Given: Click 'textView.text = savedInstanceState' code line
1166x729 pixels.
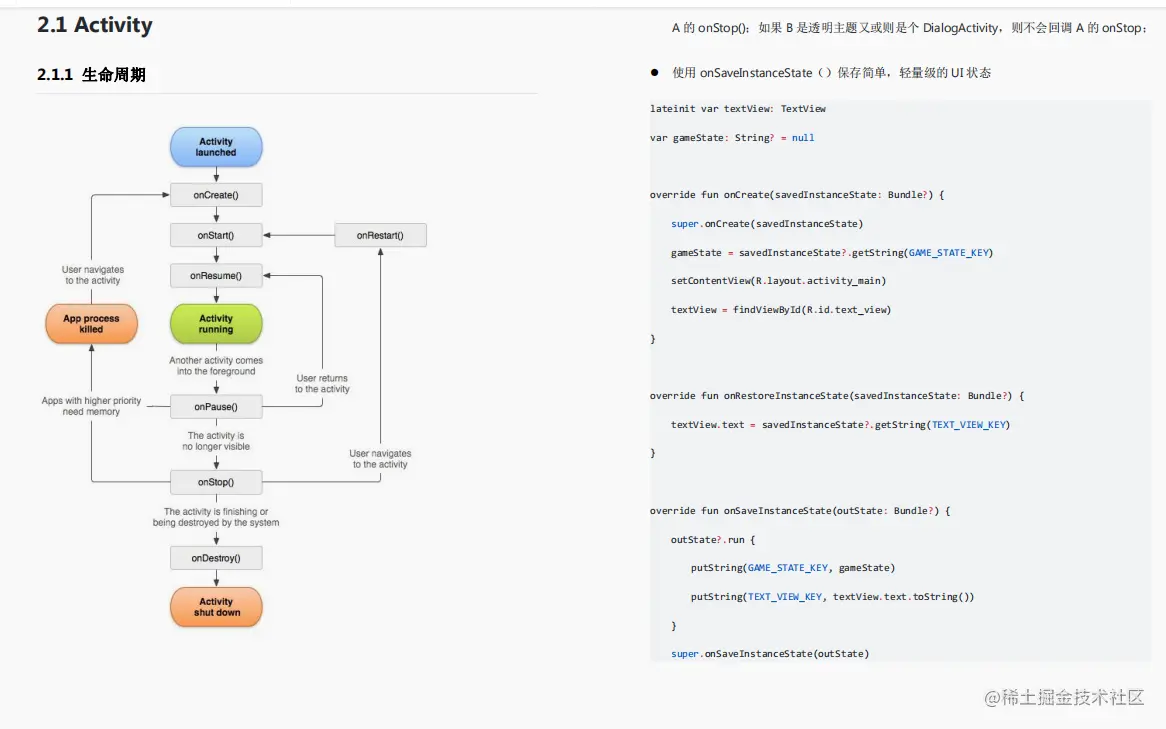Looking at the screenshot, I should [x=840, y=425].
